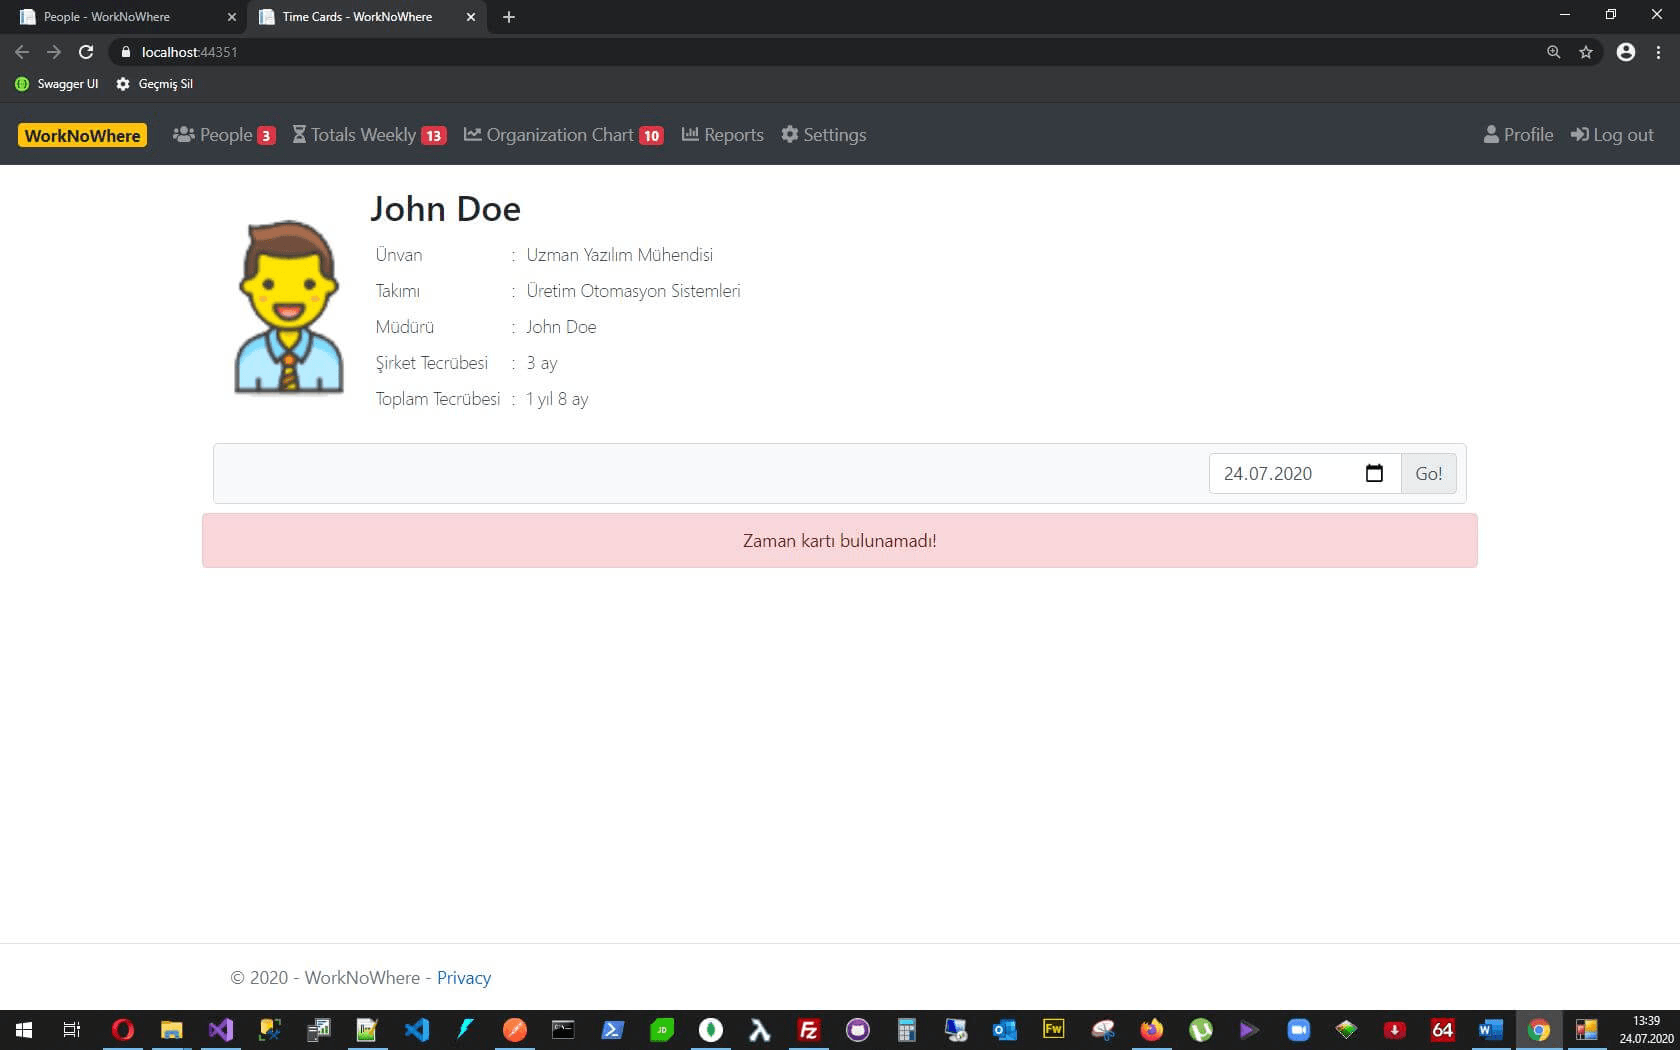Click John Doe's avatar image
Screen dimensions: 1680x1050
click(x=289, y=307)
